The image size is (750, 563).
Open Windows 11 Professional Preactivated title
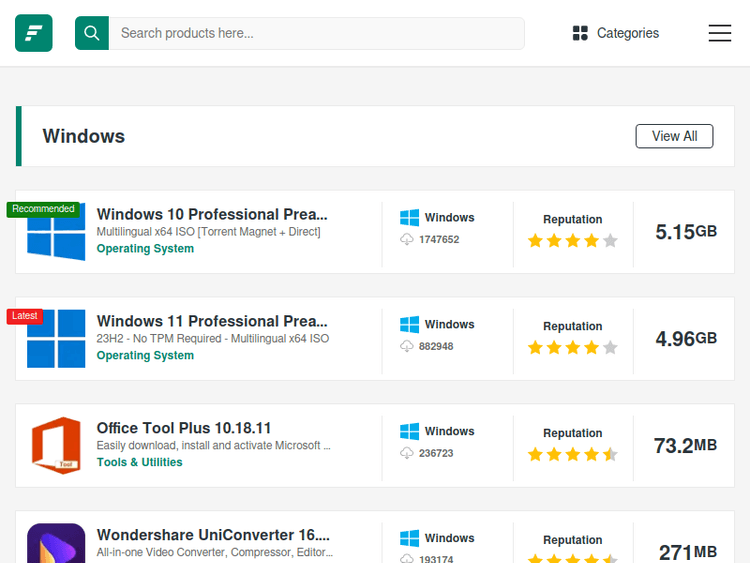point(212,321)
